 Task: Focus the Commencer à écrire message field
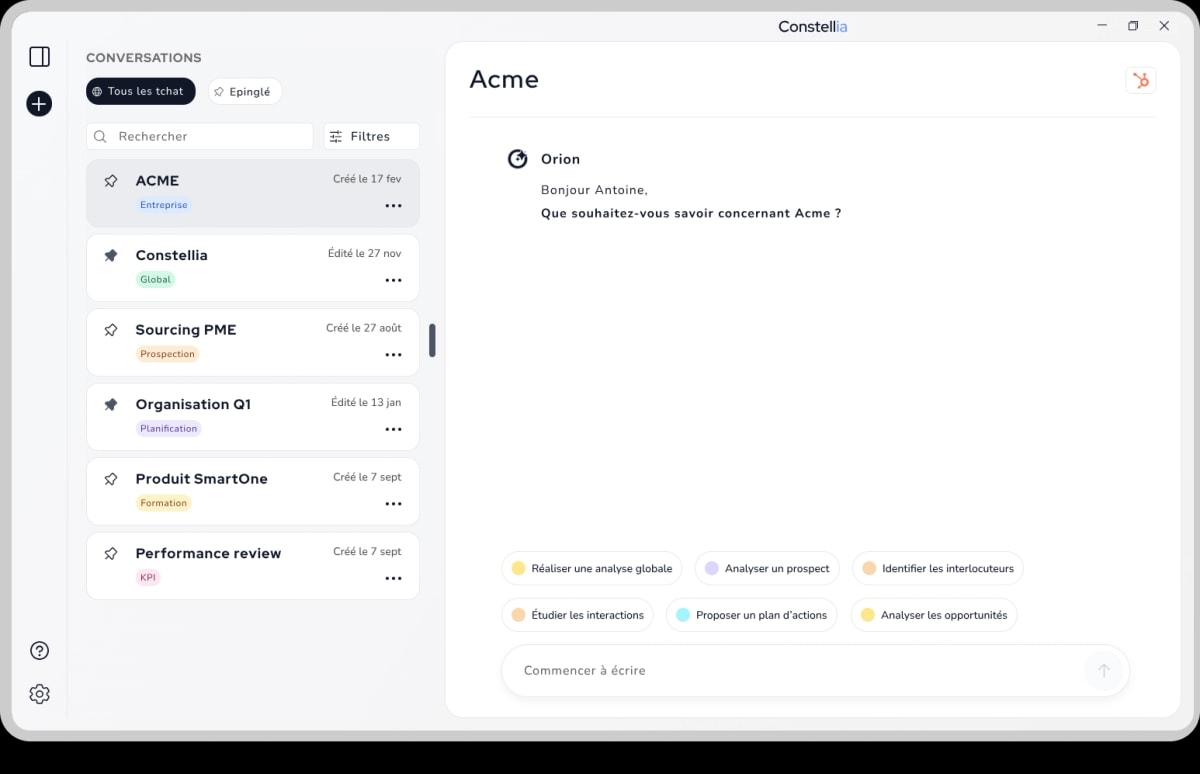pyautogui.click(x=790, y=671)
